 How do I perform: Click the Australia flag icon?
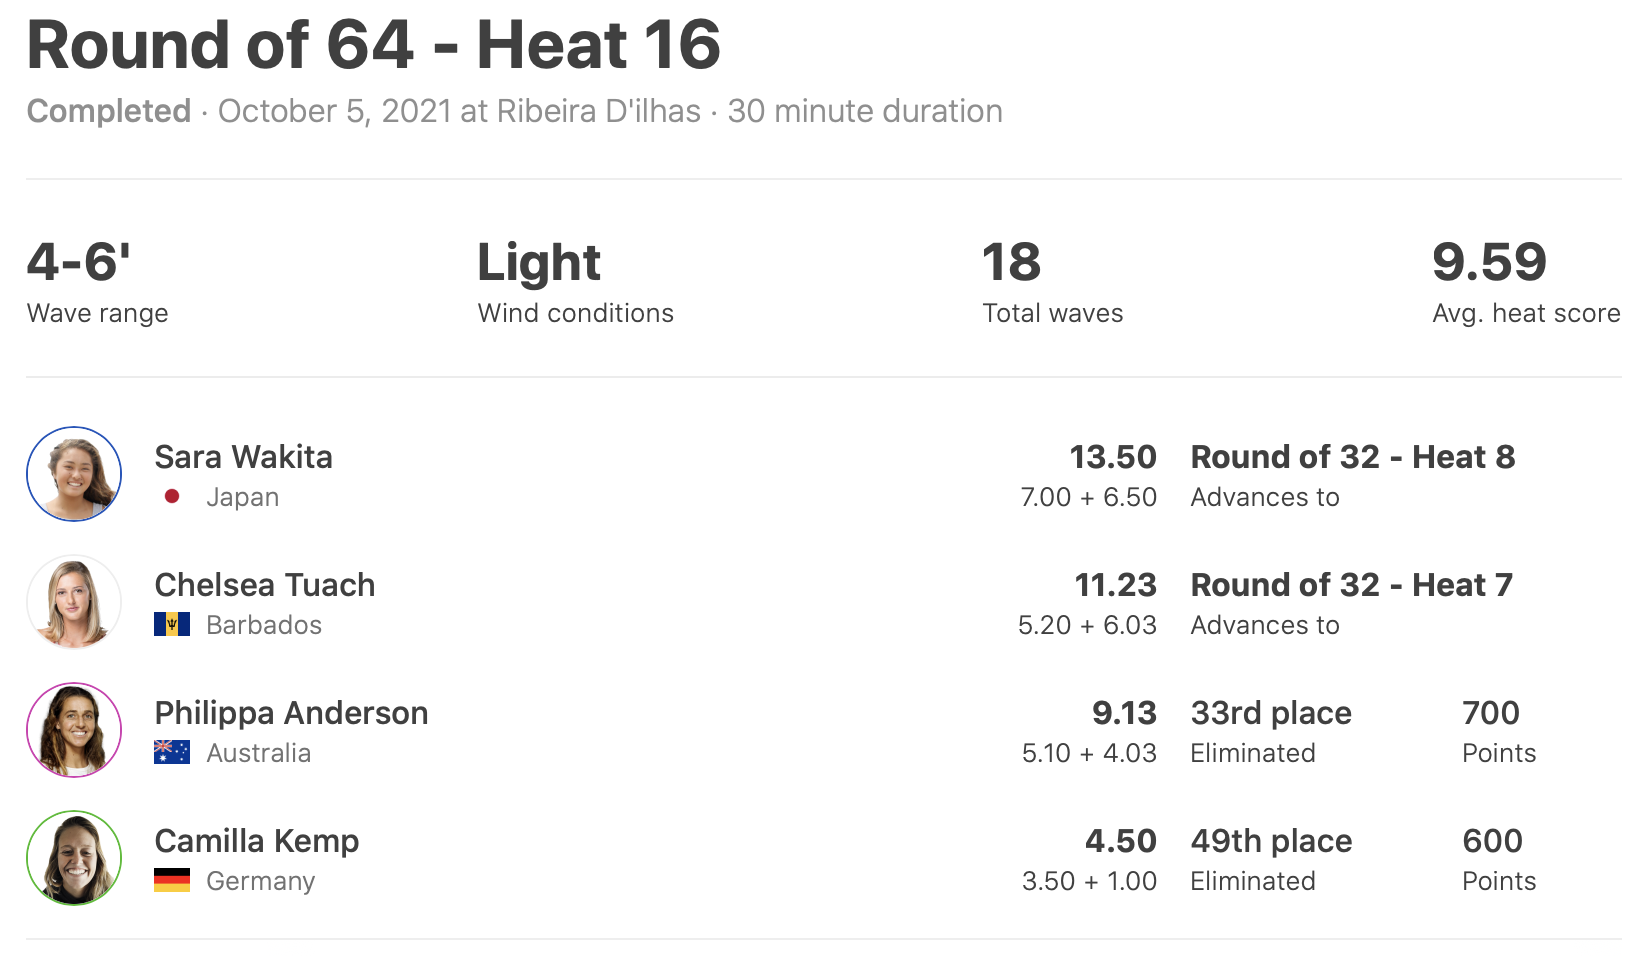(x=172, y=753)
